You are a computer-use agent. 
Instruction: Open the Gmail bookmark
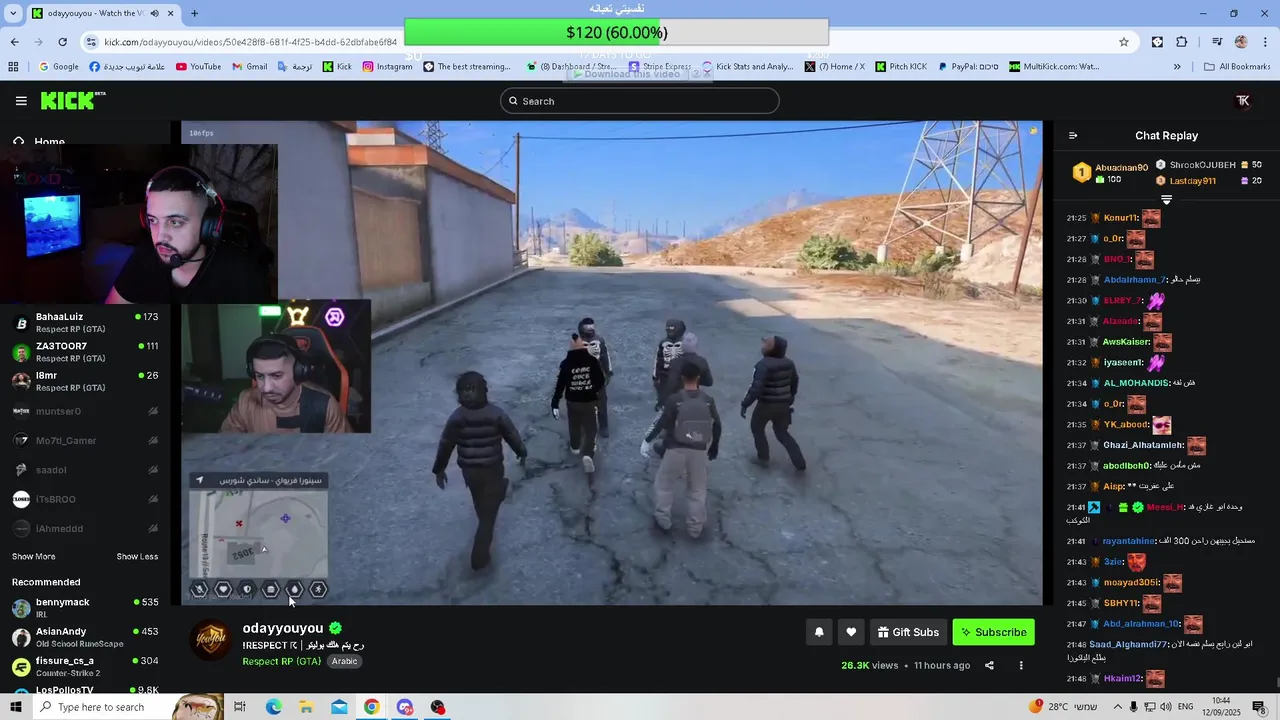[x=249, y=67]
